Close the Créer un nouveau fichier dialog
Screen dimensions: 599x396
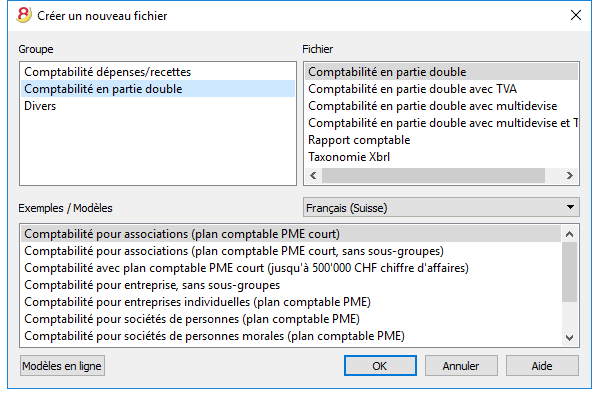(576, 15)
